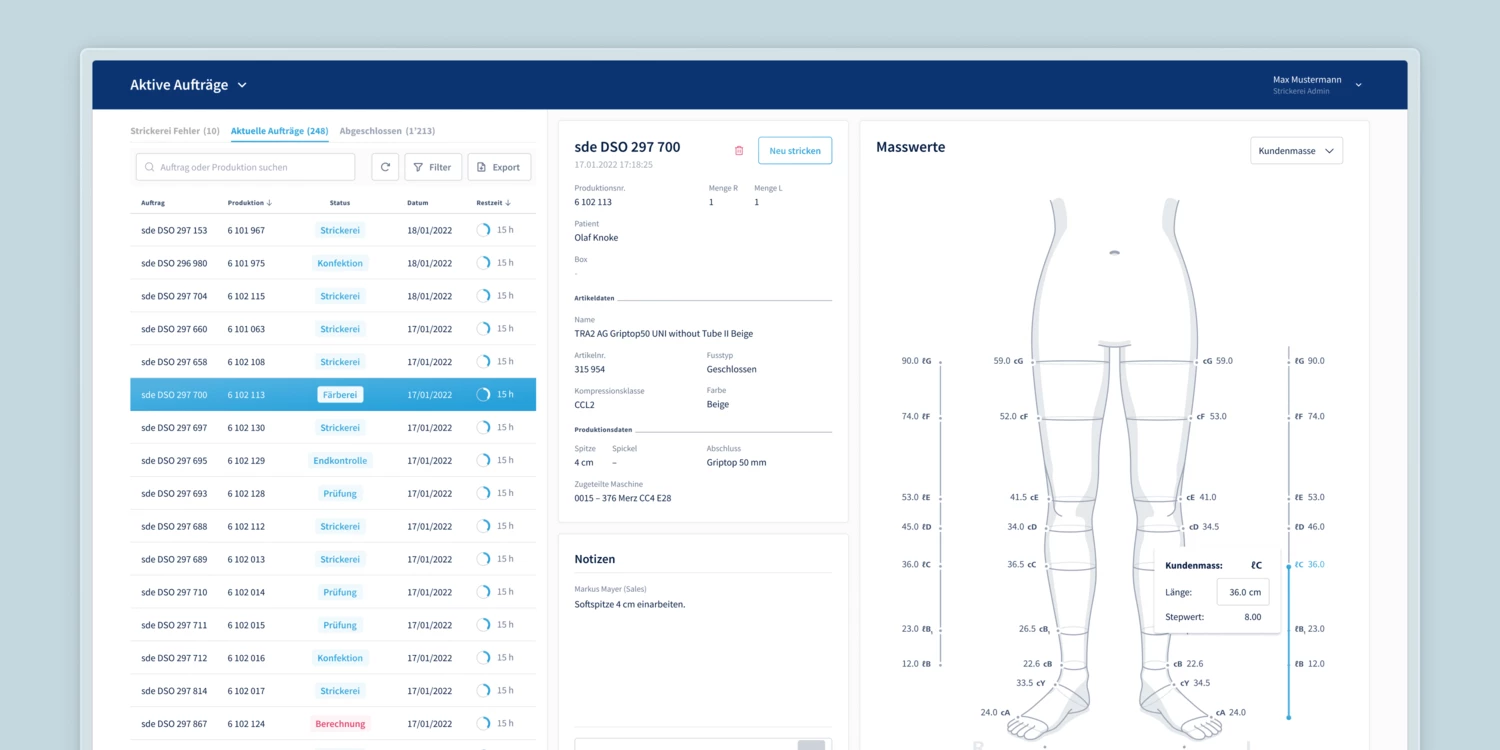Click Produktion column sort arrow

click(x=269, y=203)
